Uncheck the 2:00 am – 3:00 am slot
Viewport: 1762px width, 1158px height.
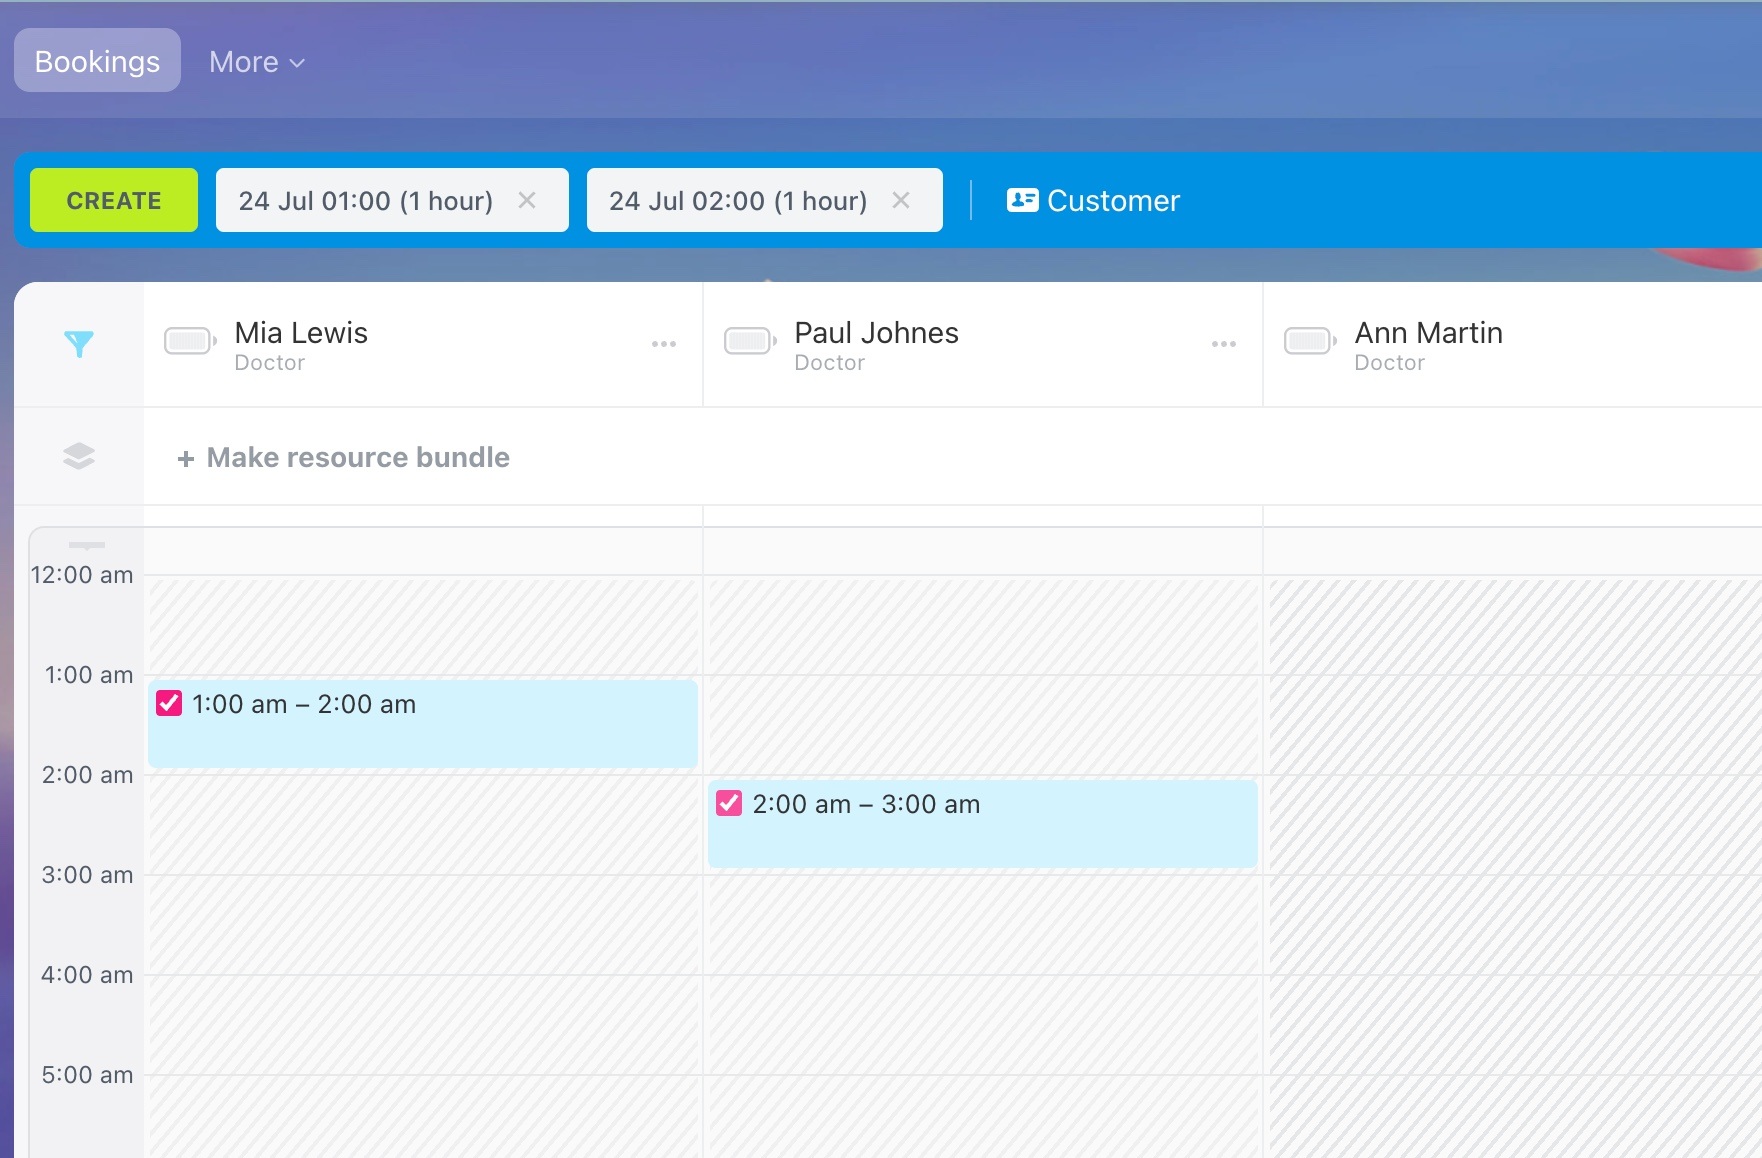(x=729, y=804)
